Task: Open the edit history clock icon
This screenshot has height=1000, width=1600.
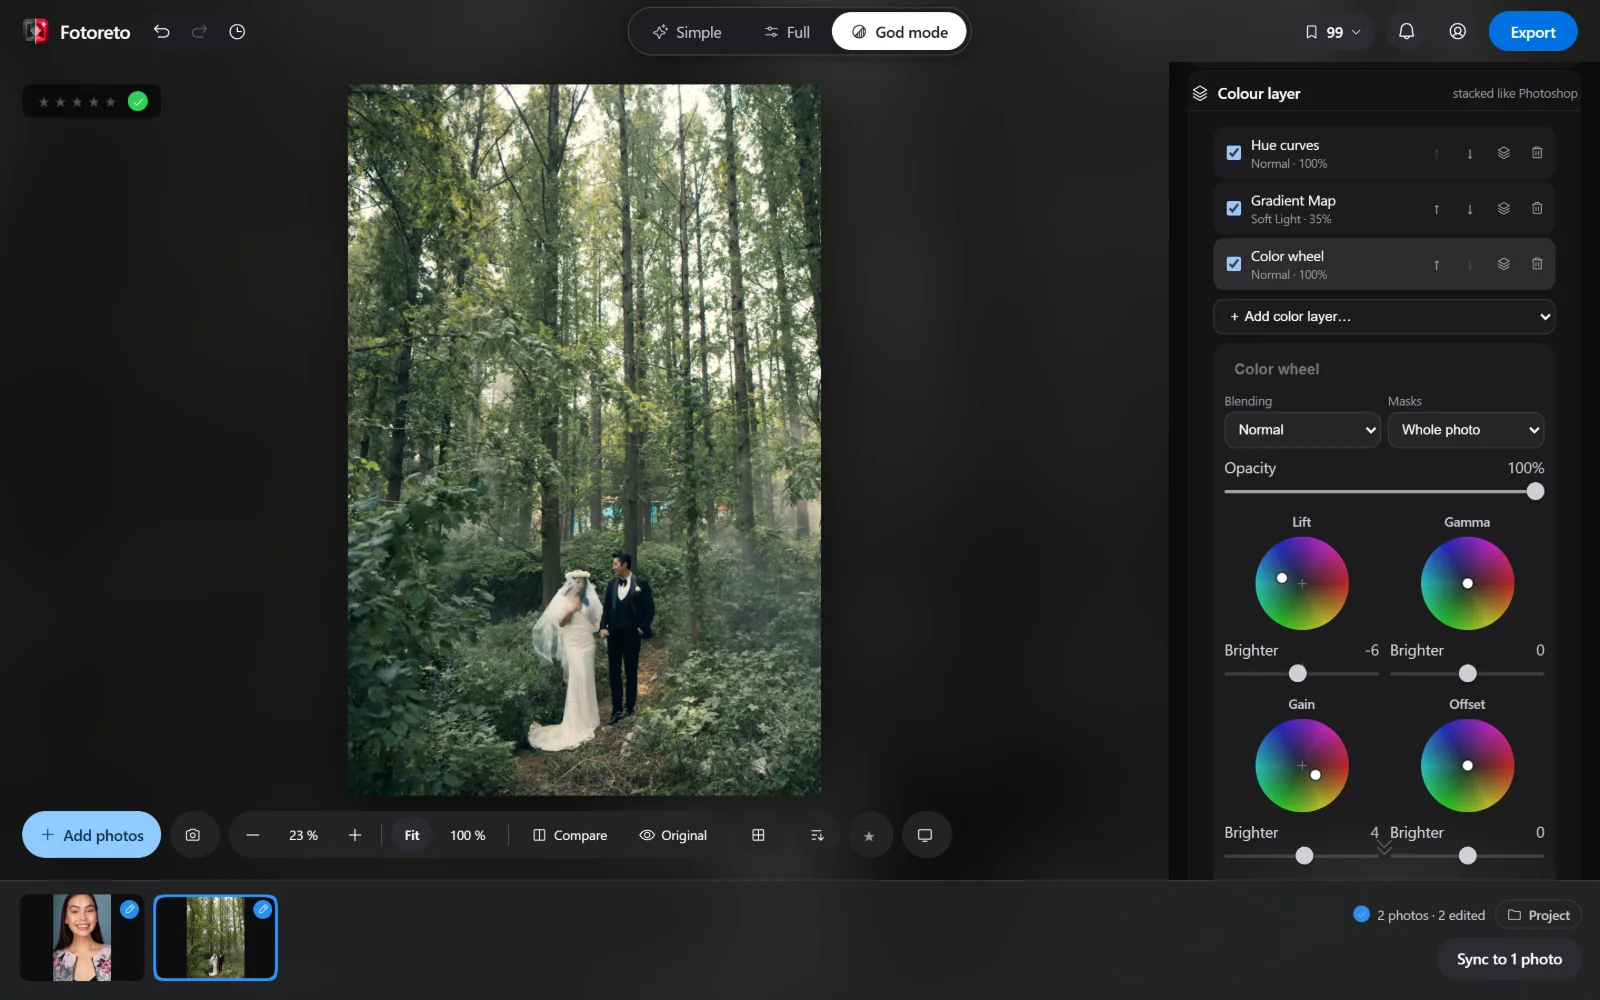Action: [237, 32]
